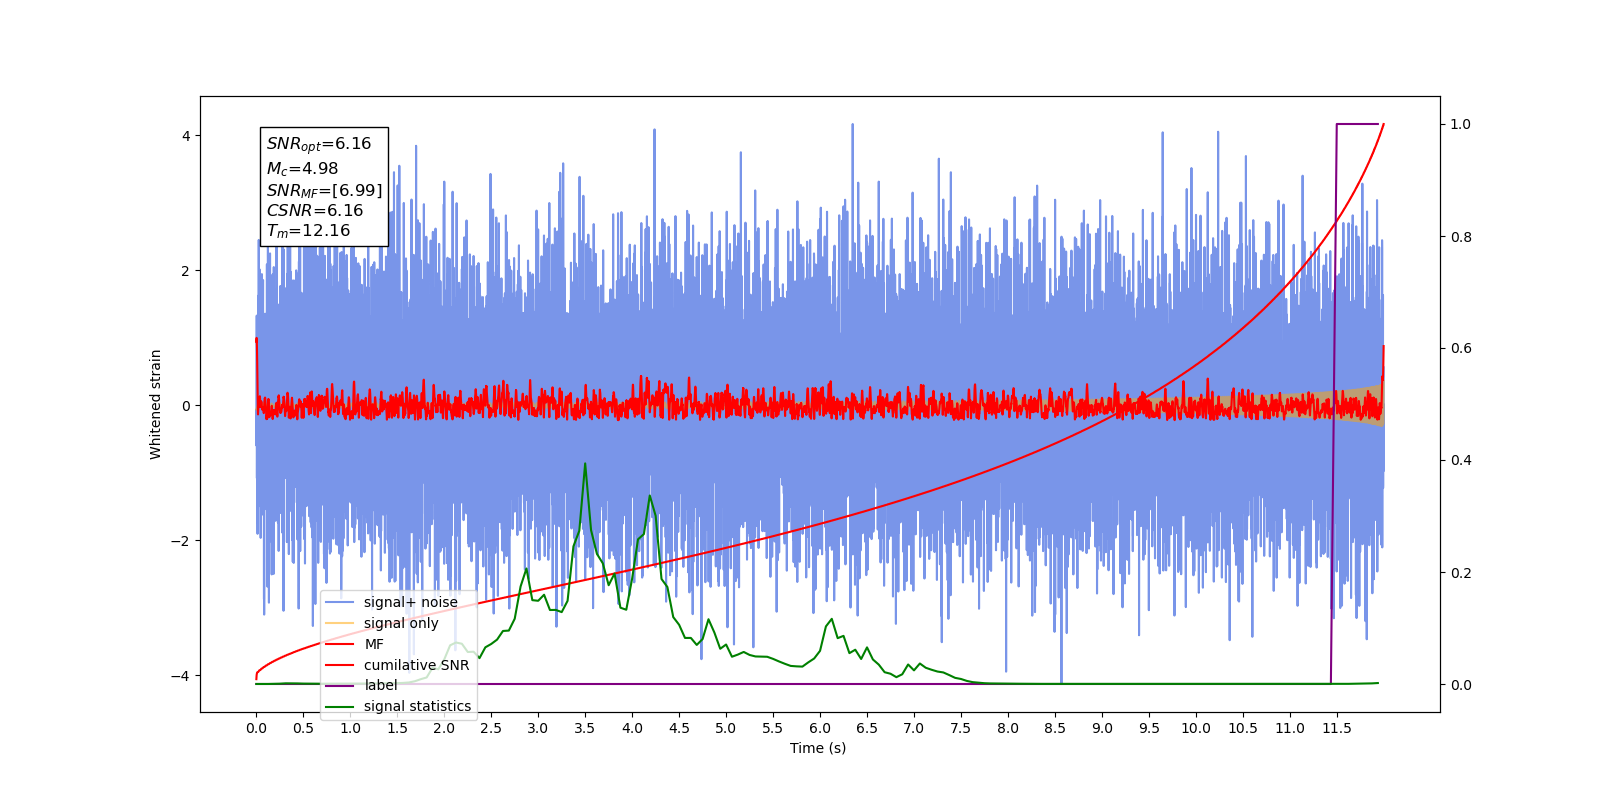This screenshot has width=1600, height=800.
Task: Click the left-axis tick label 4
Action: (x=185, y=136)
